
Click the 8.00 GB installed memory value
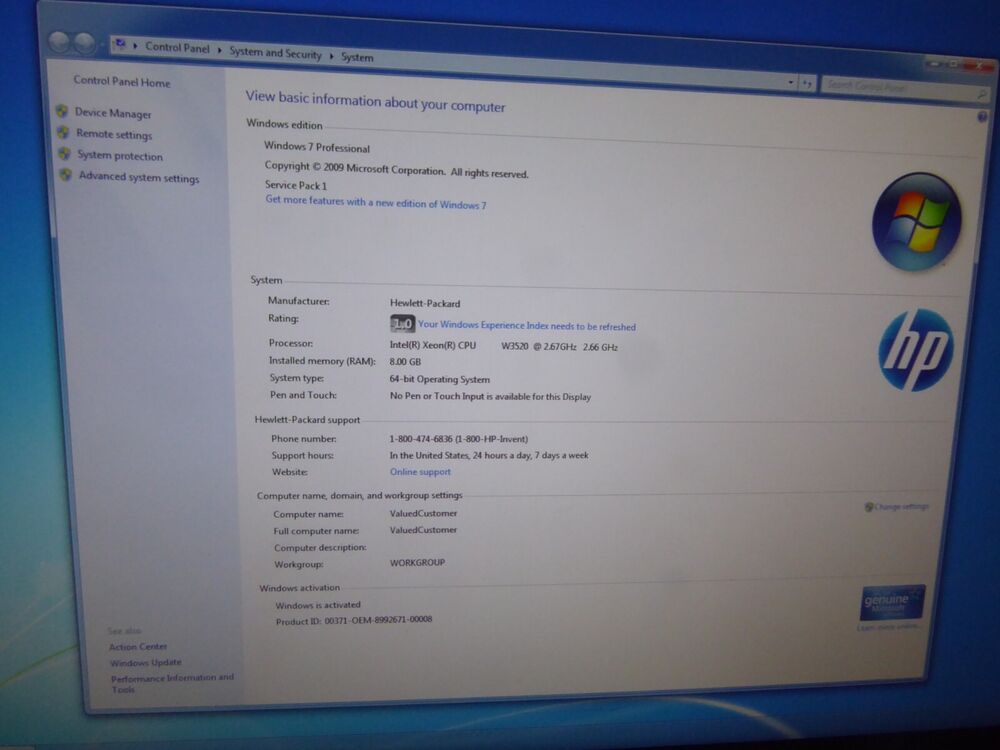[x=405, y=362]
